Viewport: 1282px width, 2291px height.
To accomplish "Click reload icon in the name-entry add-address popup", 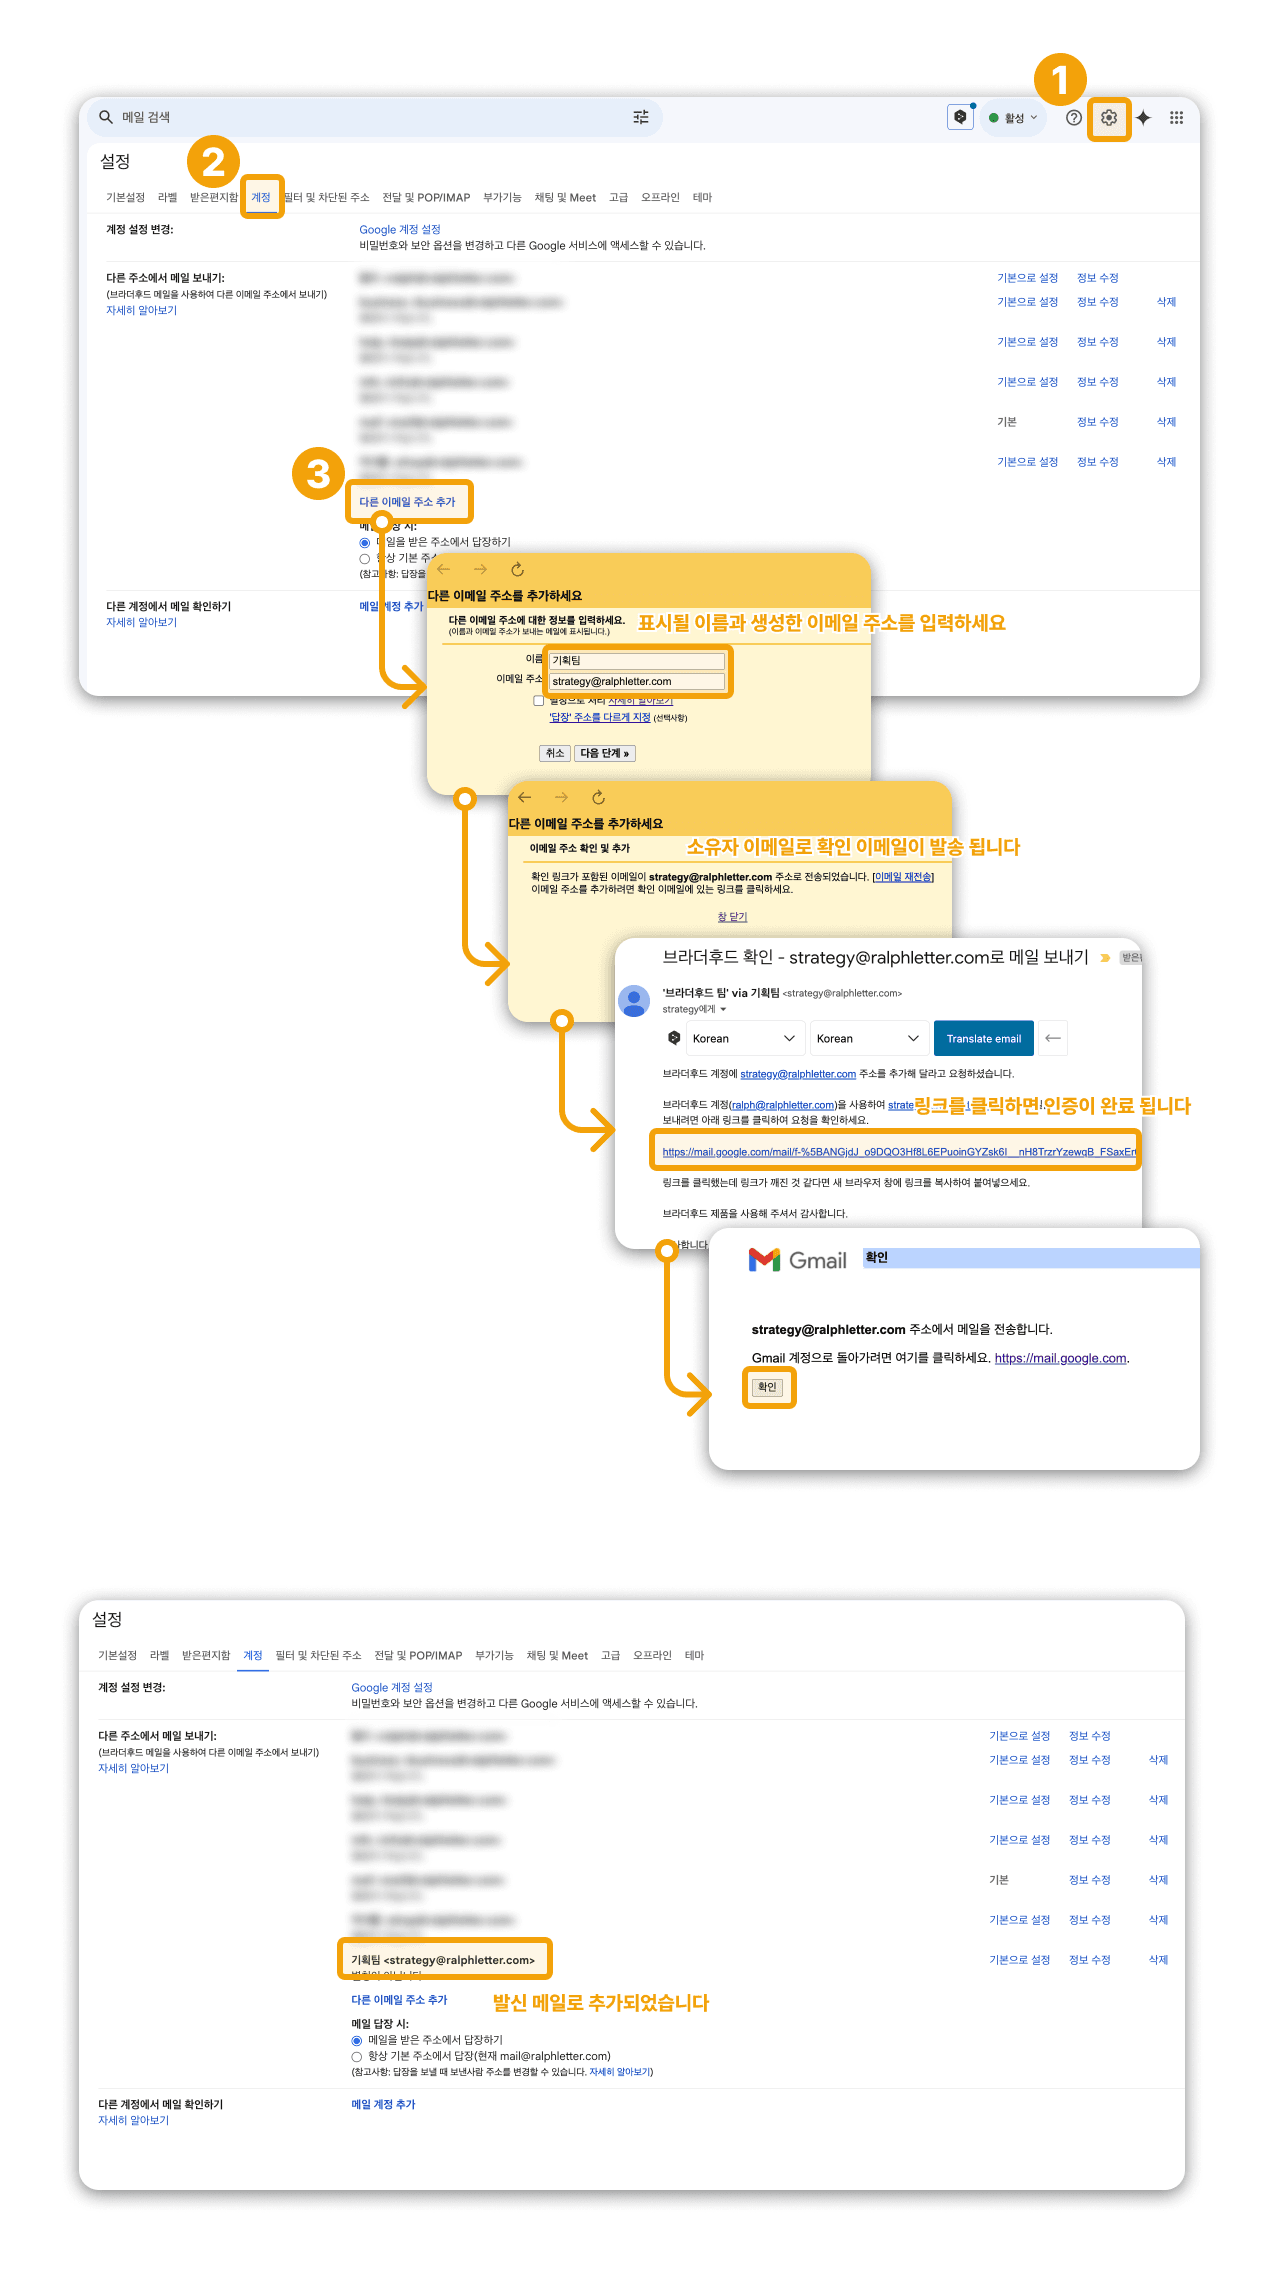I will tap(517, 569).
